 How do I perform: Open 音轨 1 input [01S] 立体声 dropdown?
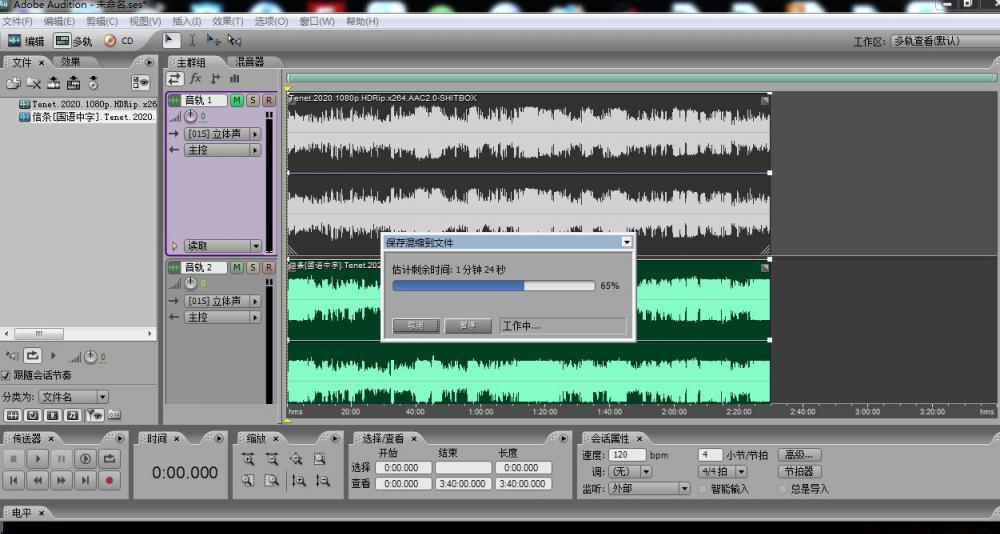click(x=223, y=134)
